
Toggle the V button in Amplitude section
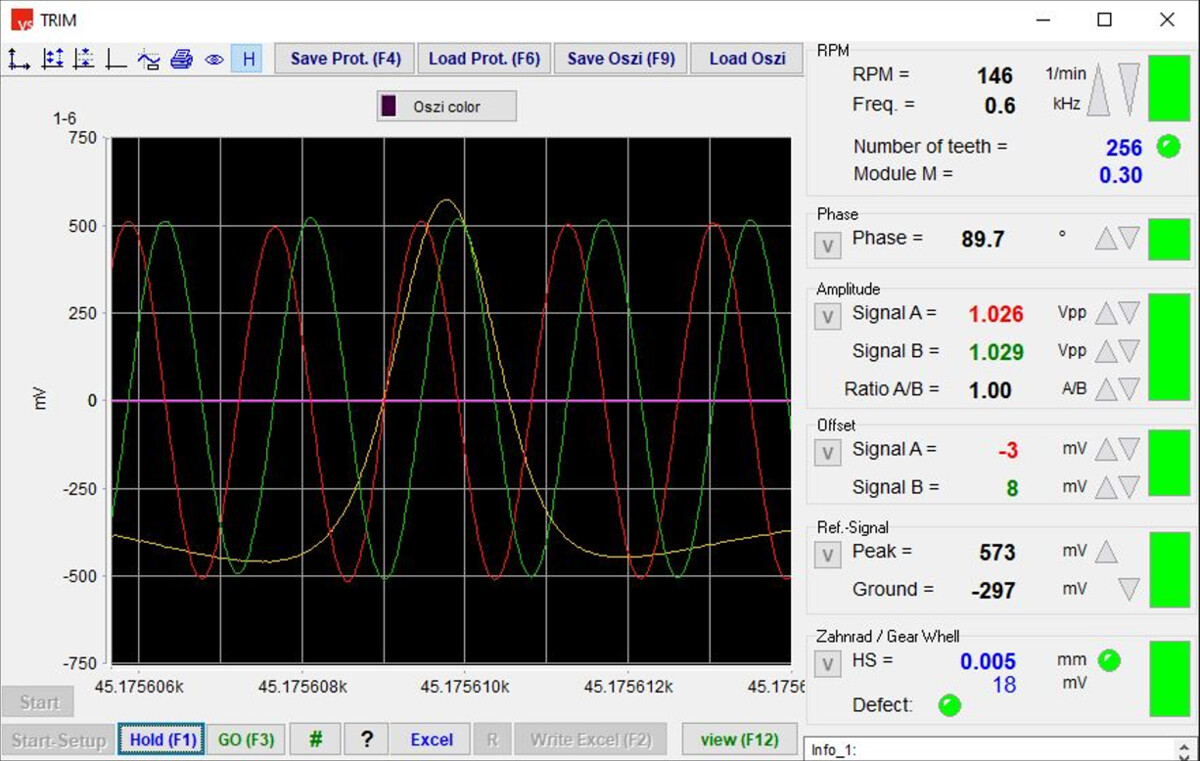pyautogui.click(x=827, y=317)
